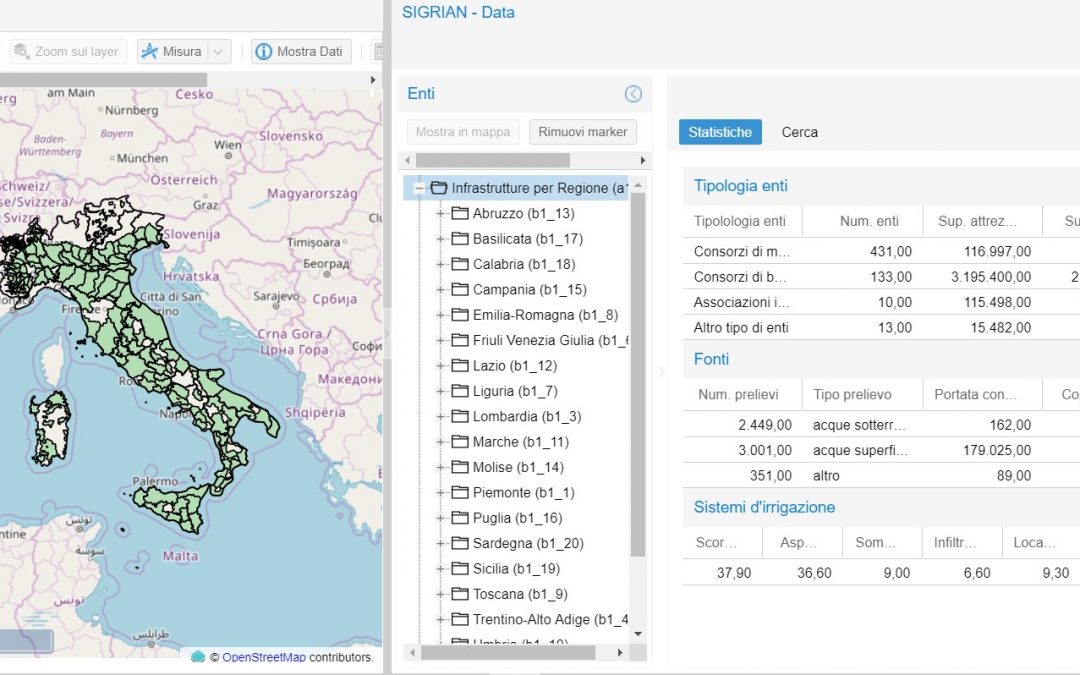Select the Lazio folder icon

click(460, 366)
